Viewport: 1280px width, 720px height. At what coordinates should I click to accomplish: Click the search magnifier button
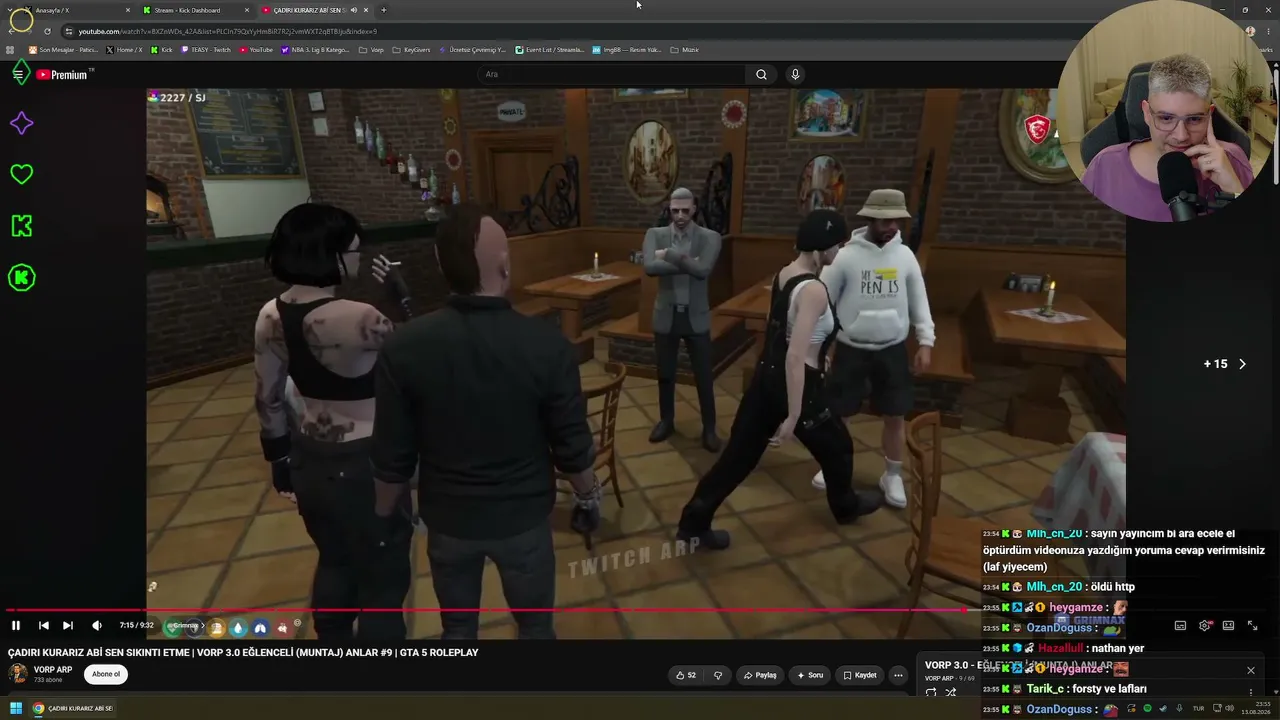coord(761,74)
